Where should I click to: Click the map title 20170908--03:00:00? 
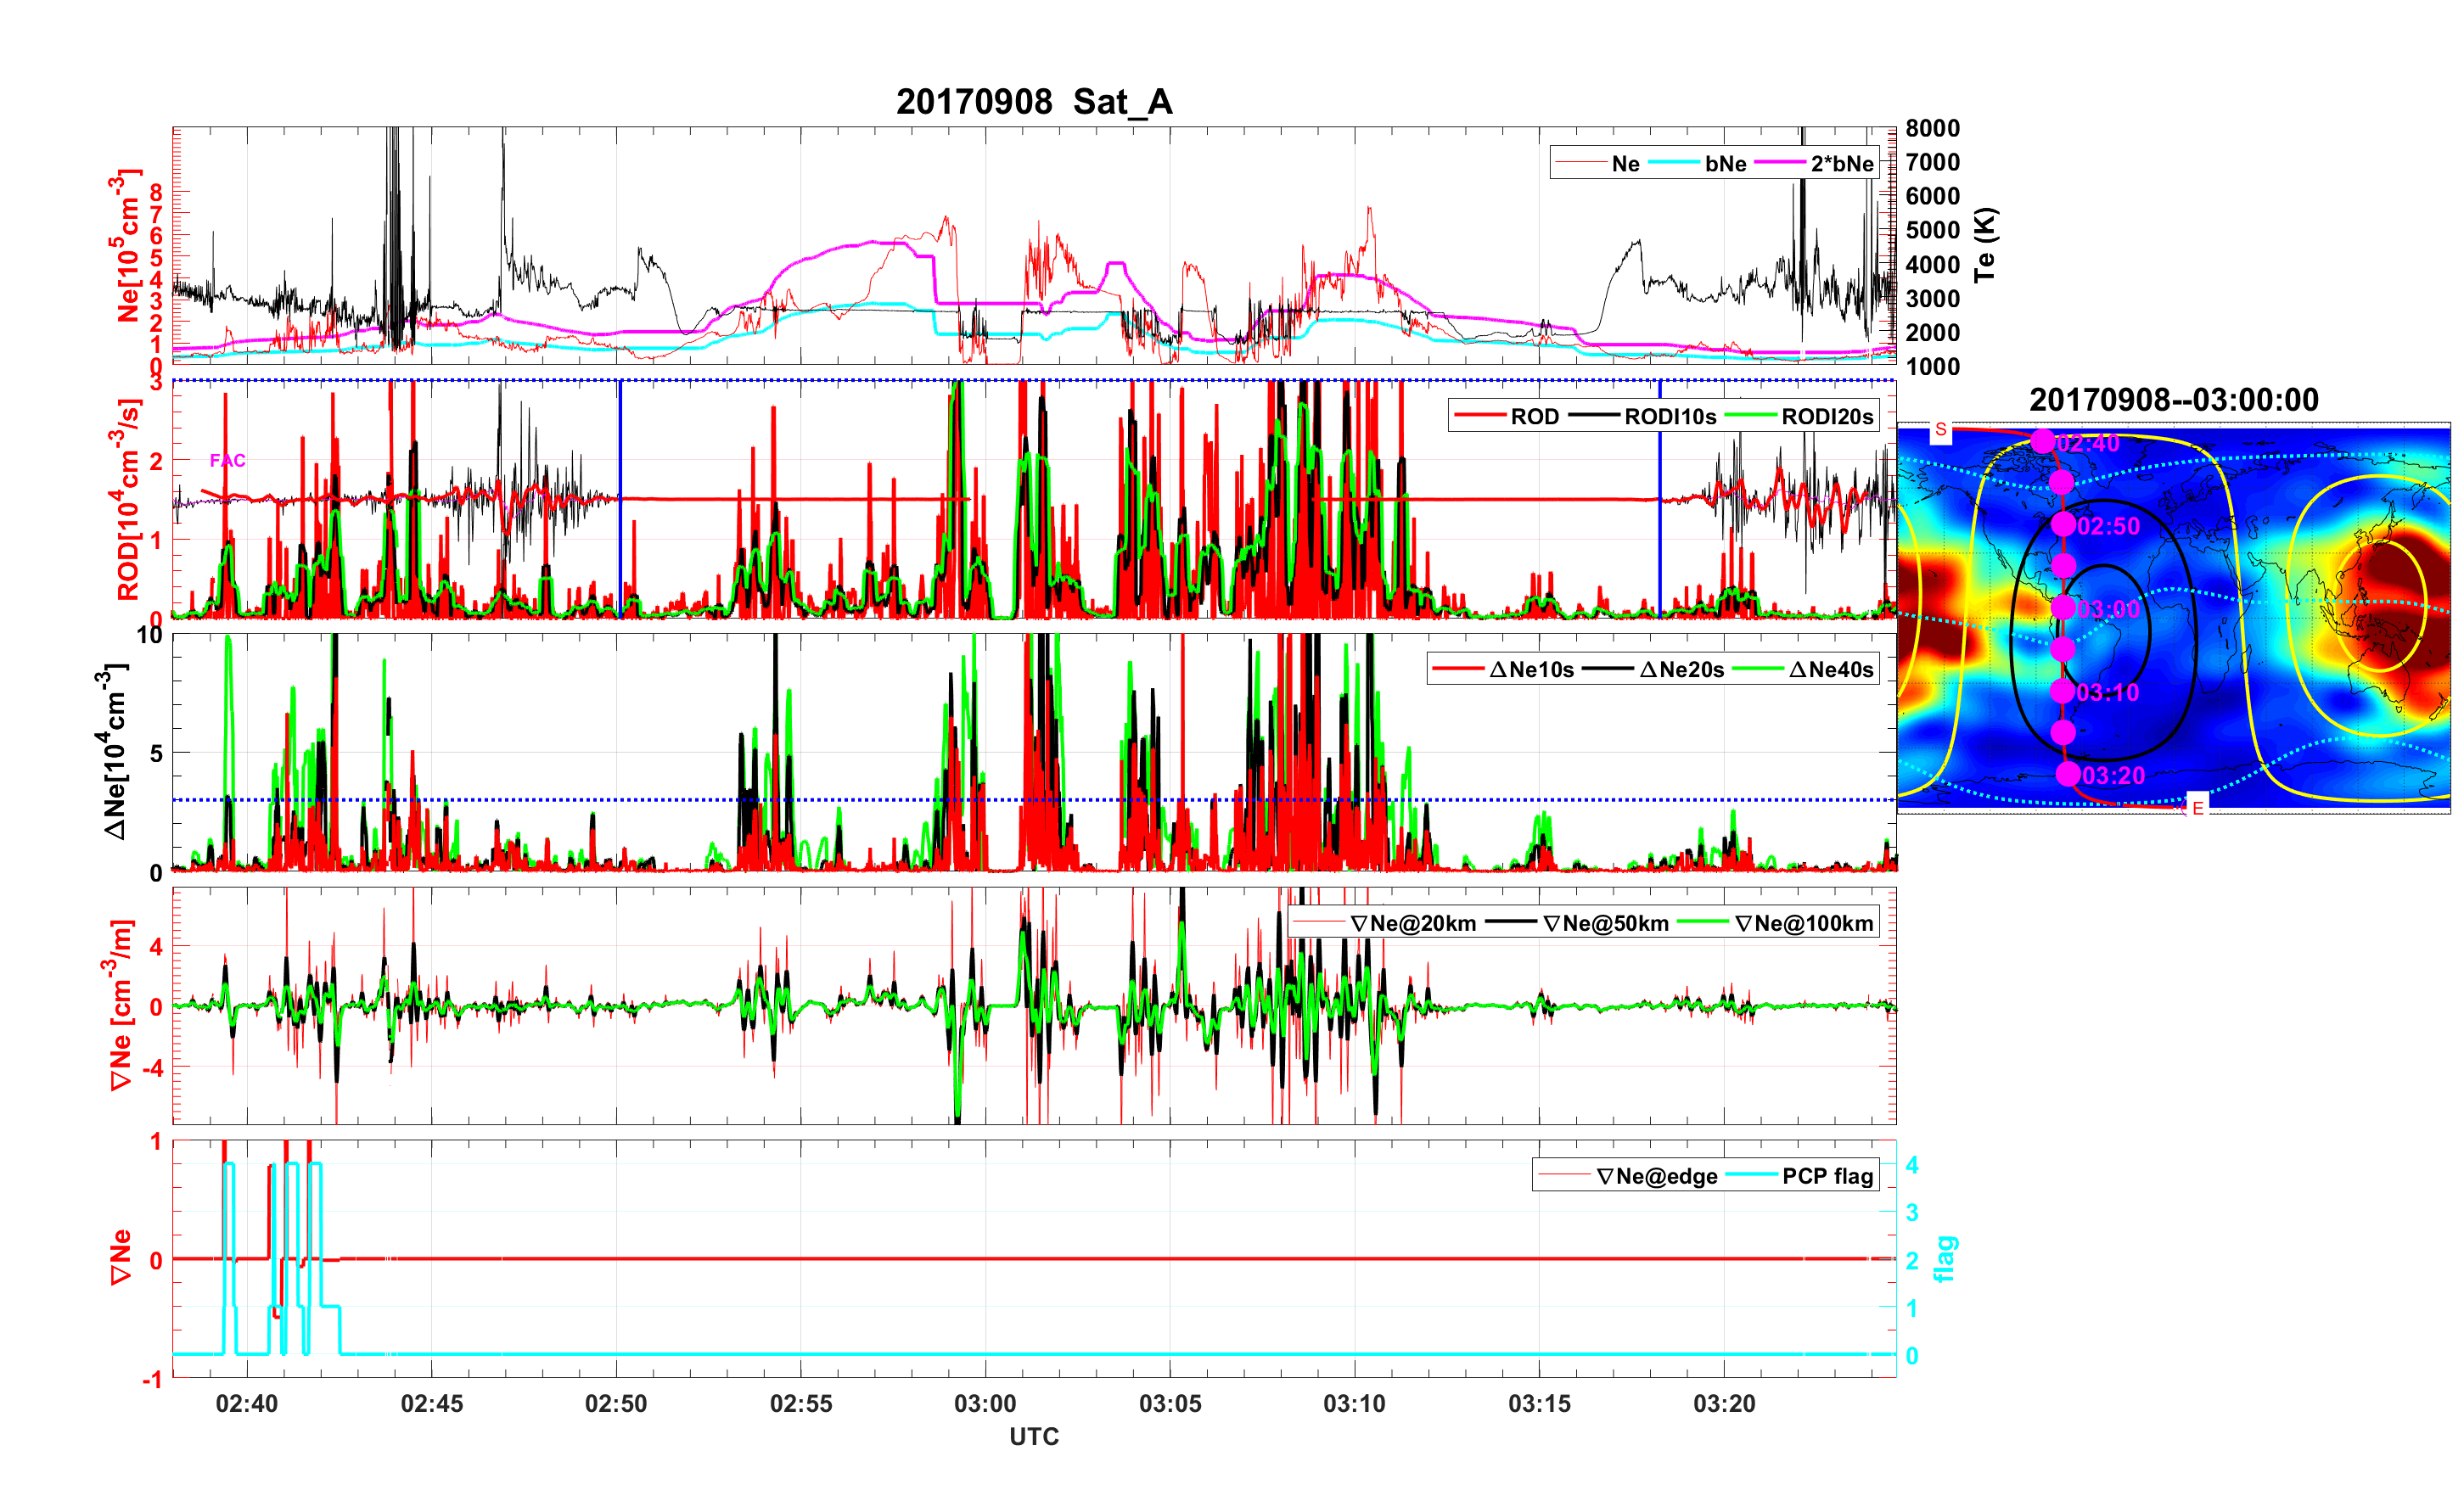tap(2173, 400)
